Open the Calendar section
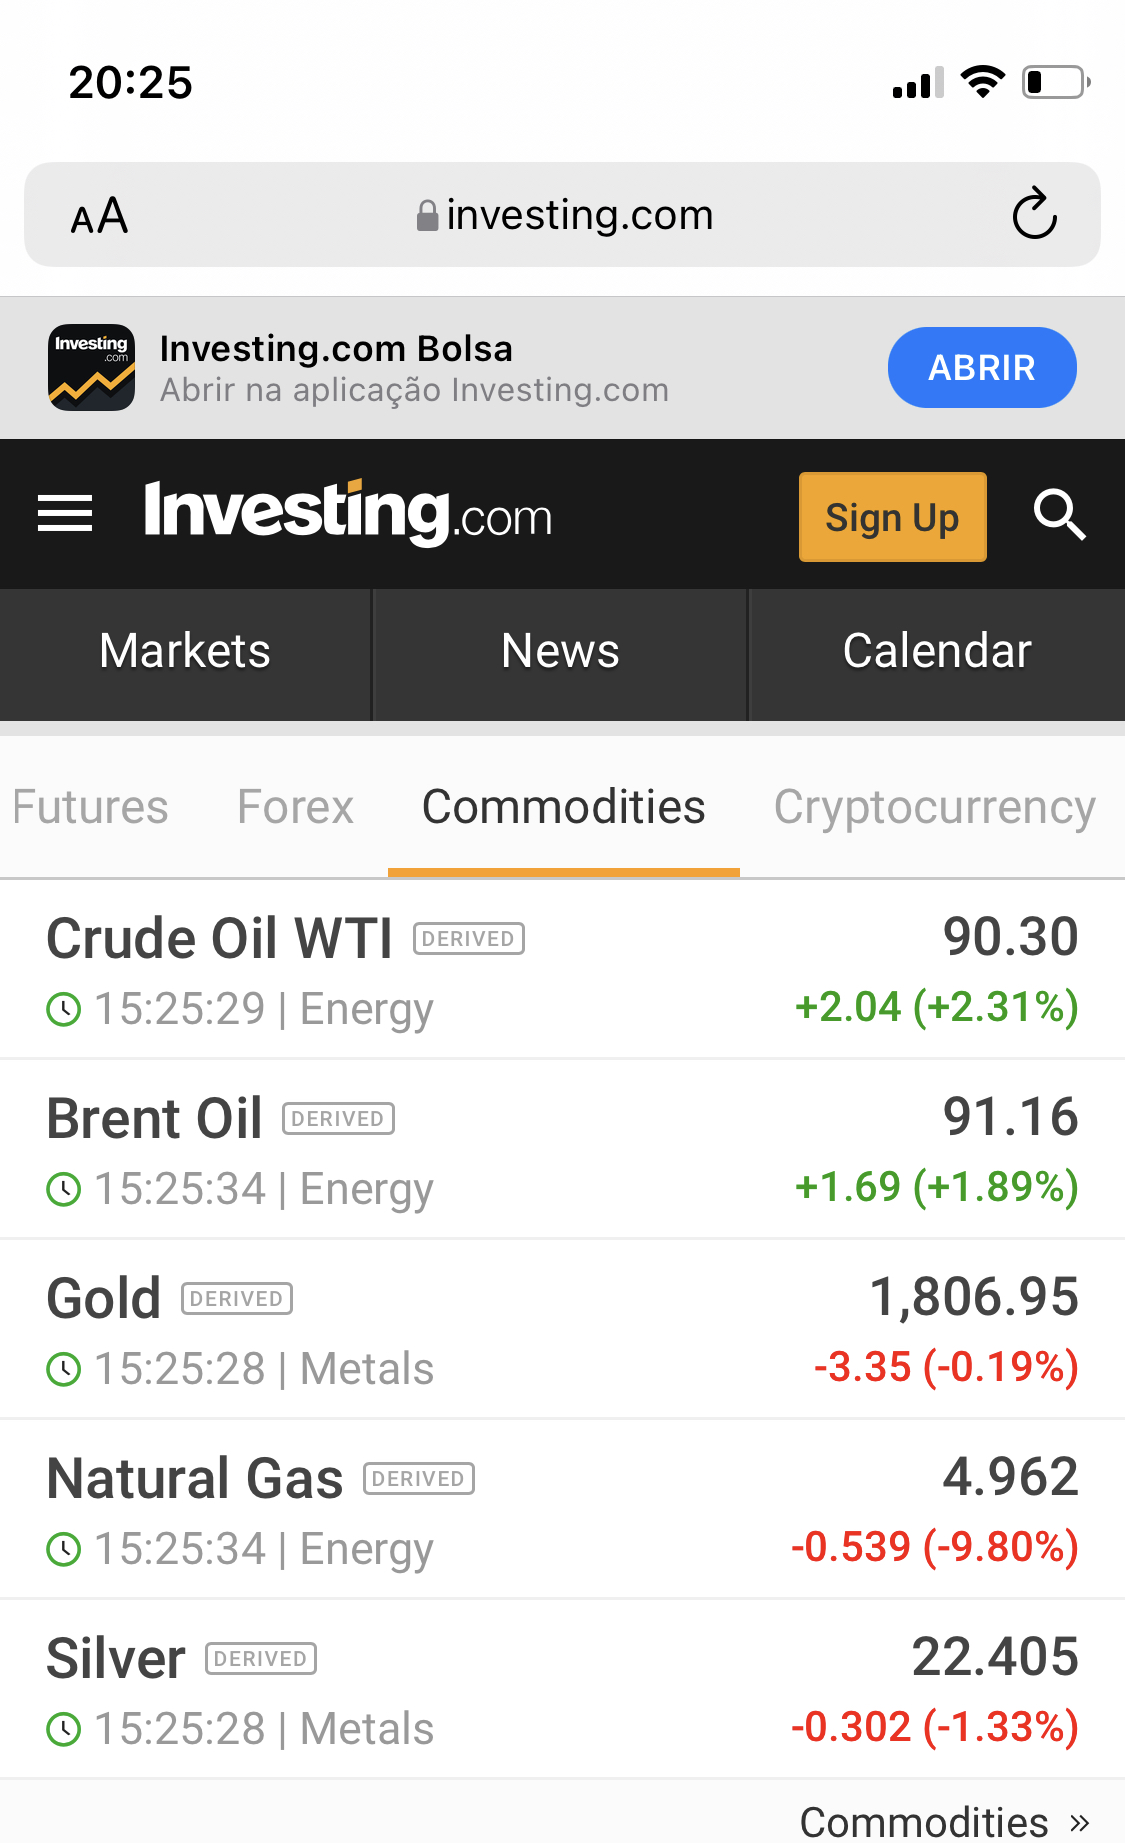 [937, 651]
